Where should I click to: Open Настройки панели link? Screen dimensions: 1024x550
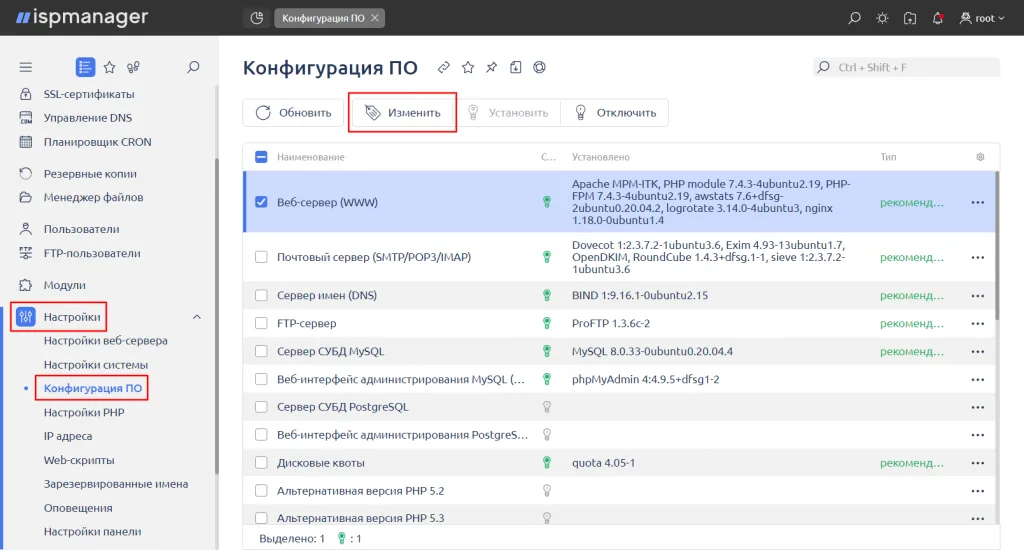point(92,532)
